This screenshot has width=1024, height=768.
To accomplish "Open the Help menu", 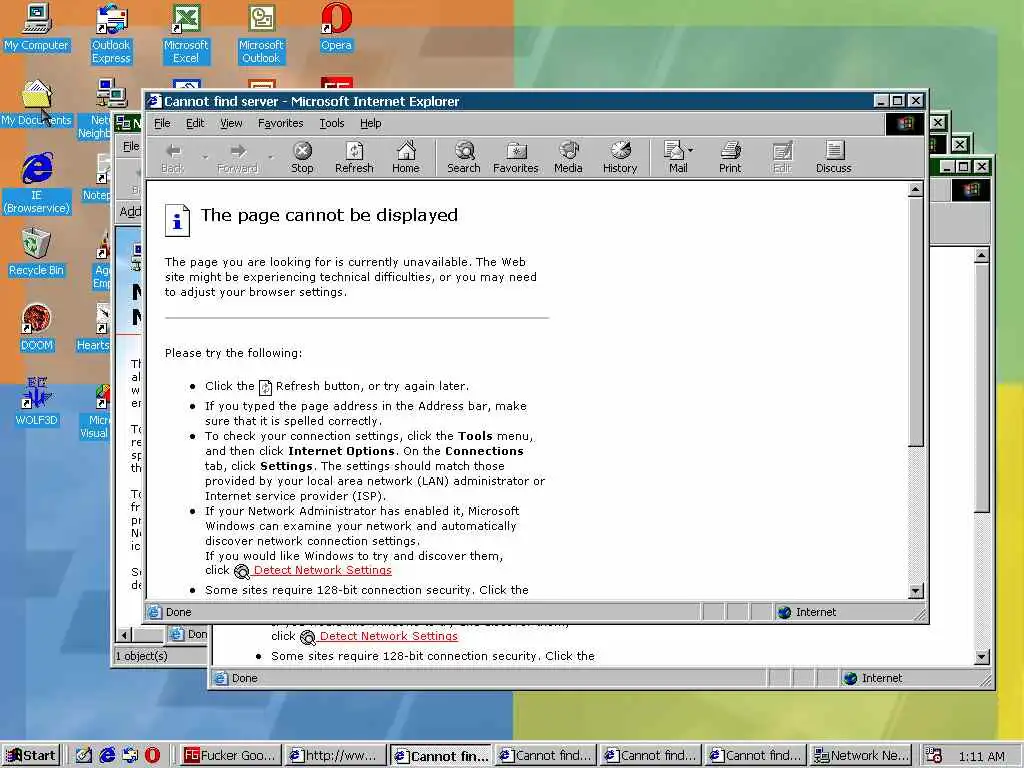I will 370,123.
